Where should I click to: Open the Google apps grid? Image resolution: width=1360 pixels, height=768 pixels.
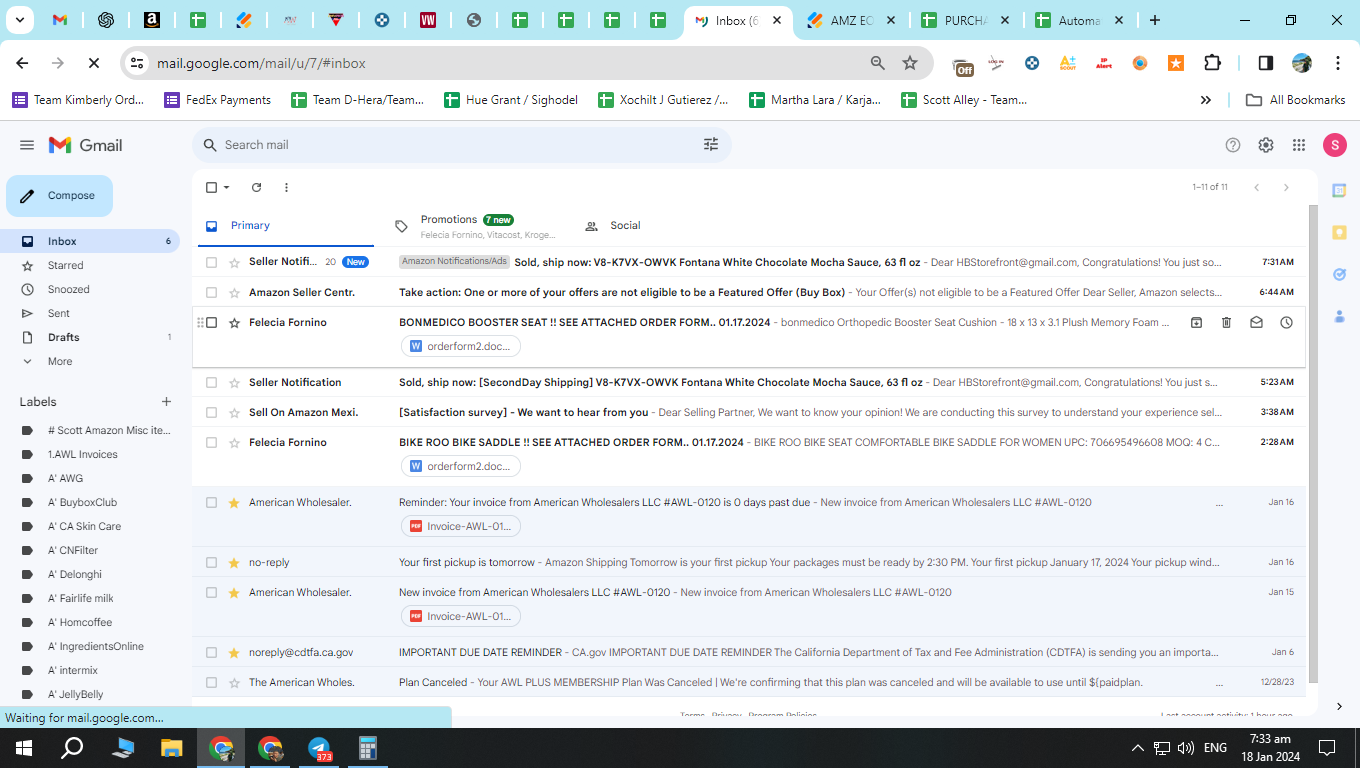1299,145
